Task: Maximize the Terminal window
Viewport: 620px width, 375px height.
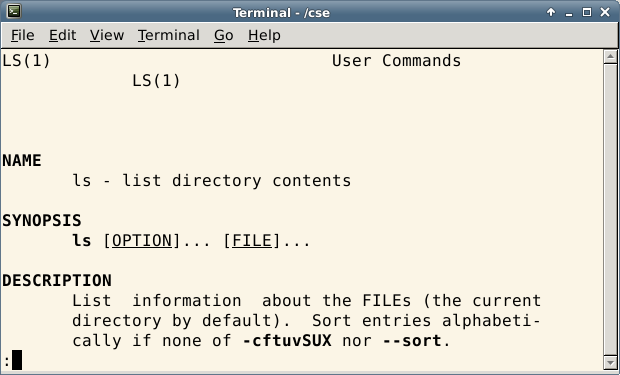Action: pos(587,12)
